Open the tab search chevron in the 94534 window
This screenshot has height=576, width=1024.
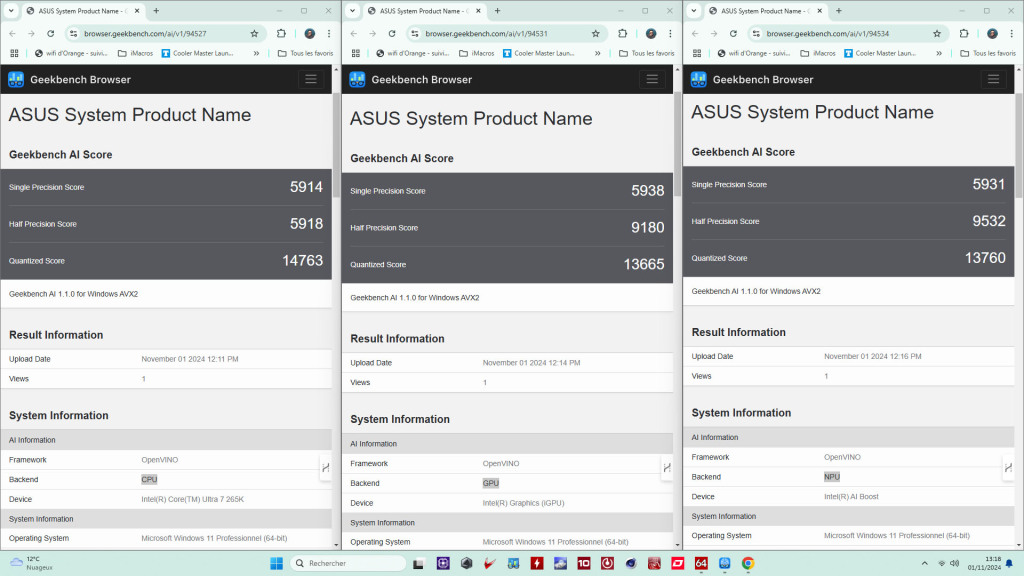click(694, 10)
